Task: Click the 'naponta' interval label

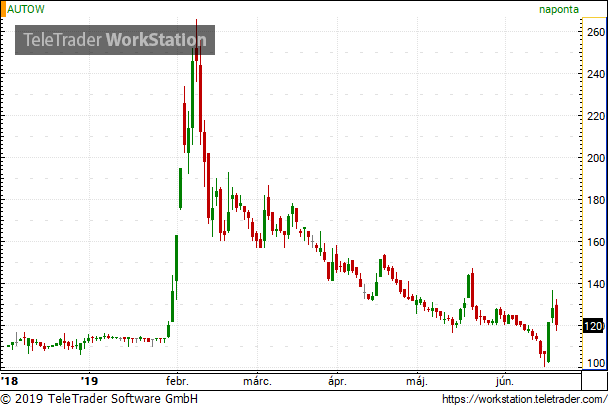Action: coord(559,9)
